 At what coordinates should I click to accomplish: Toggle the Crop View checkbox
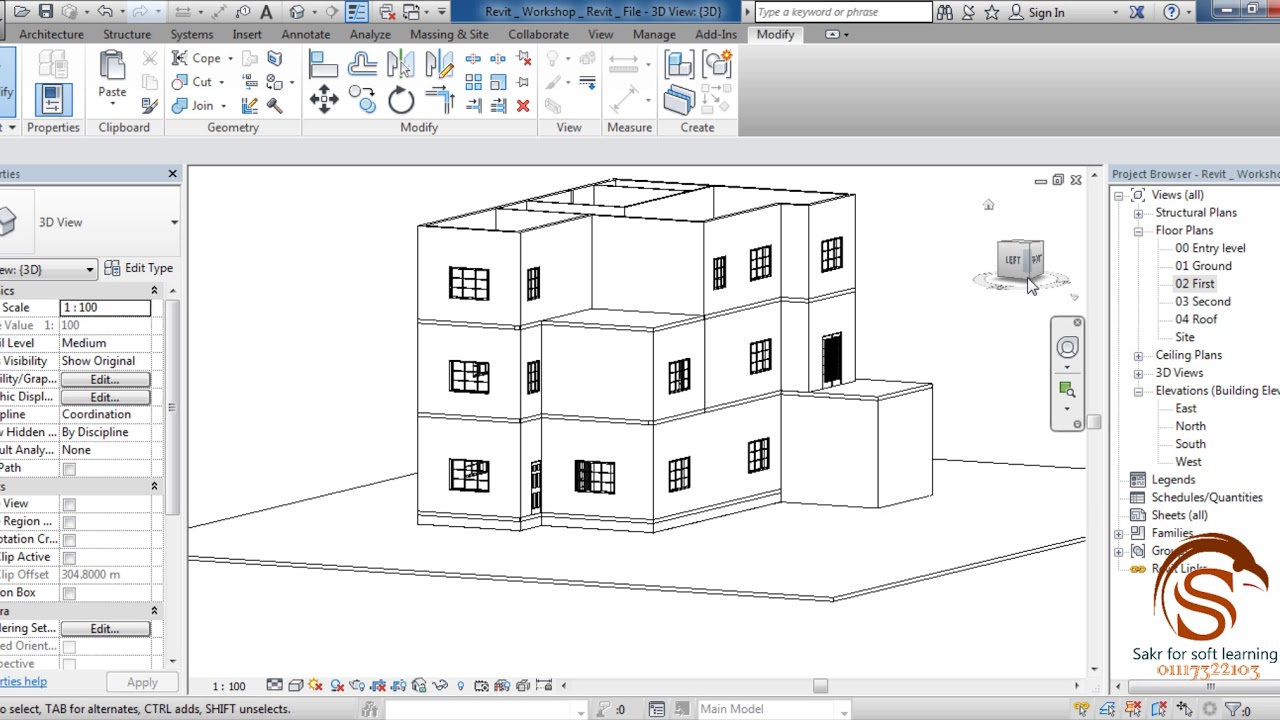69,504
